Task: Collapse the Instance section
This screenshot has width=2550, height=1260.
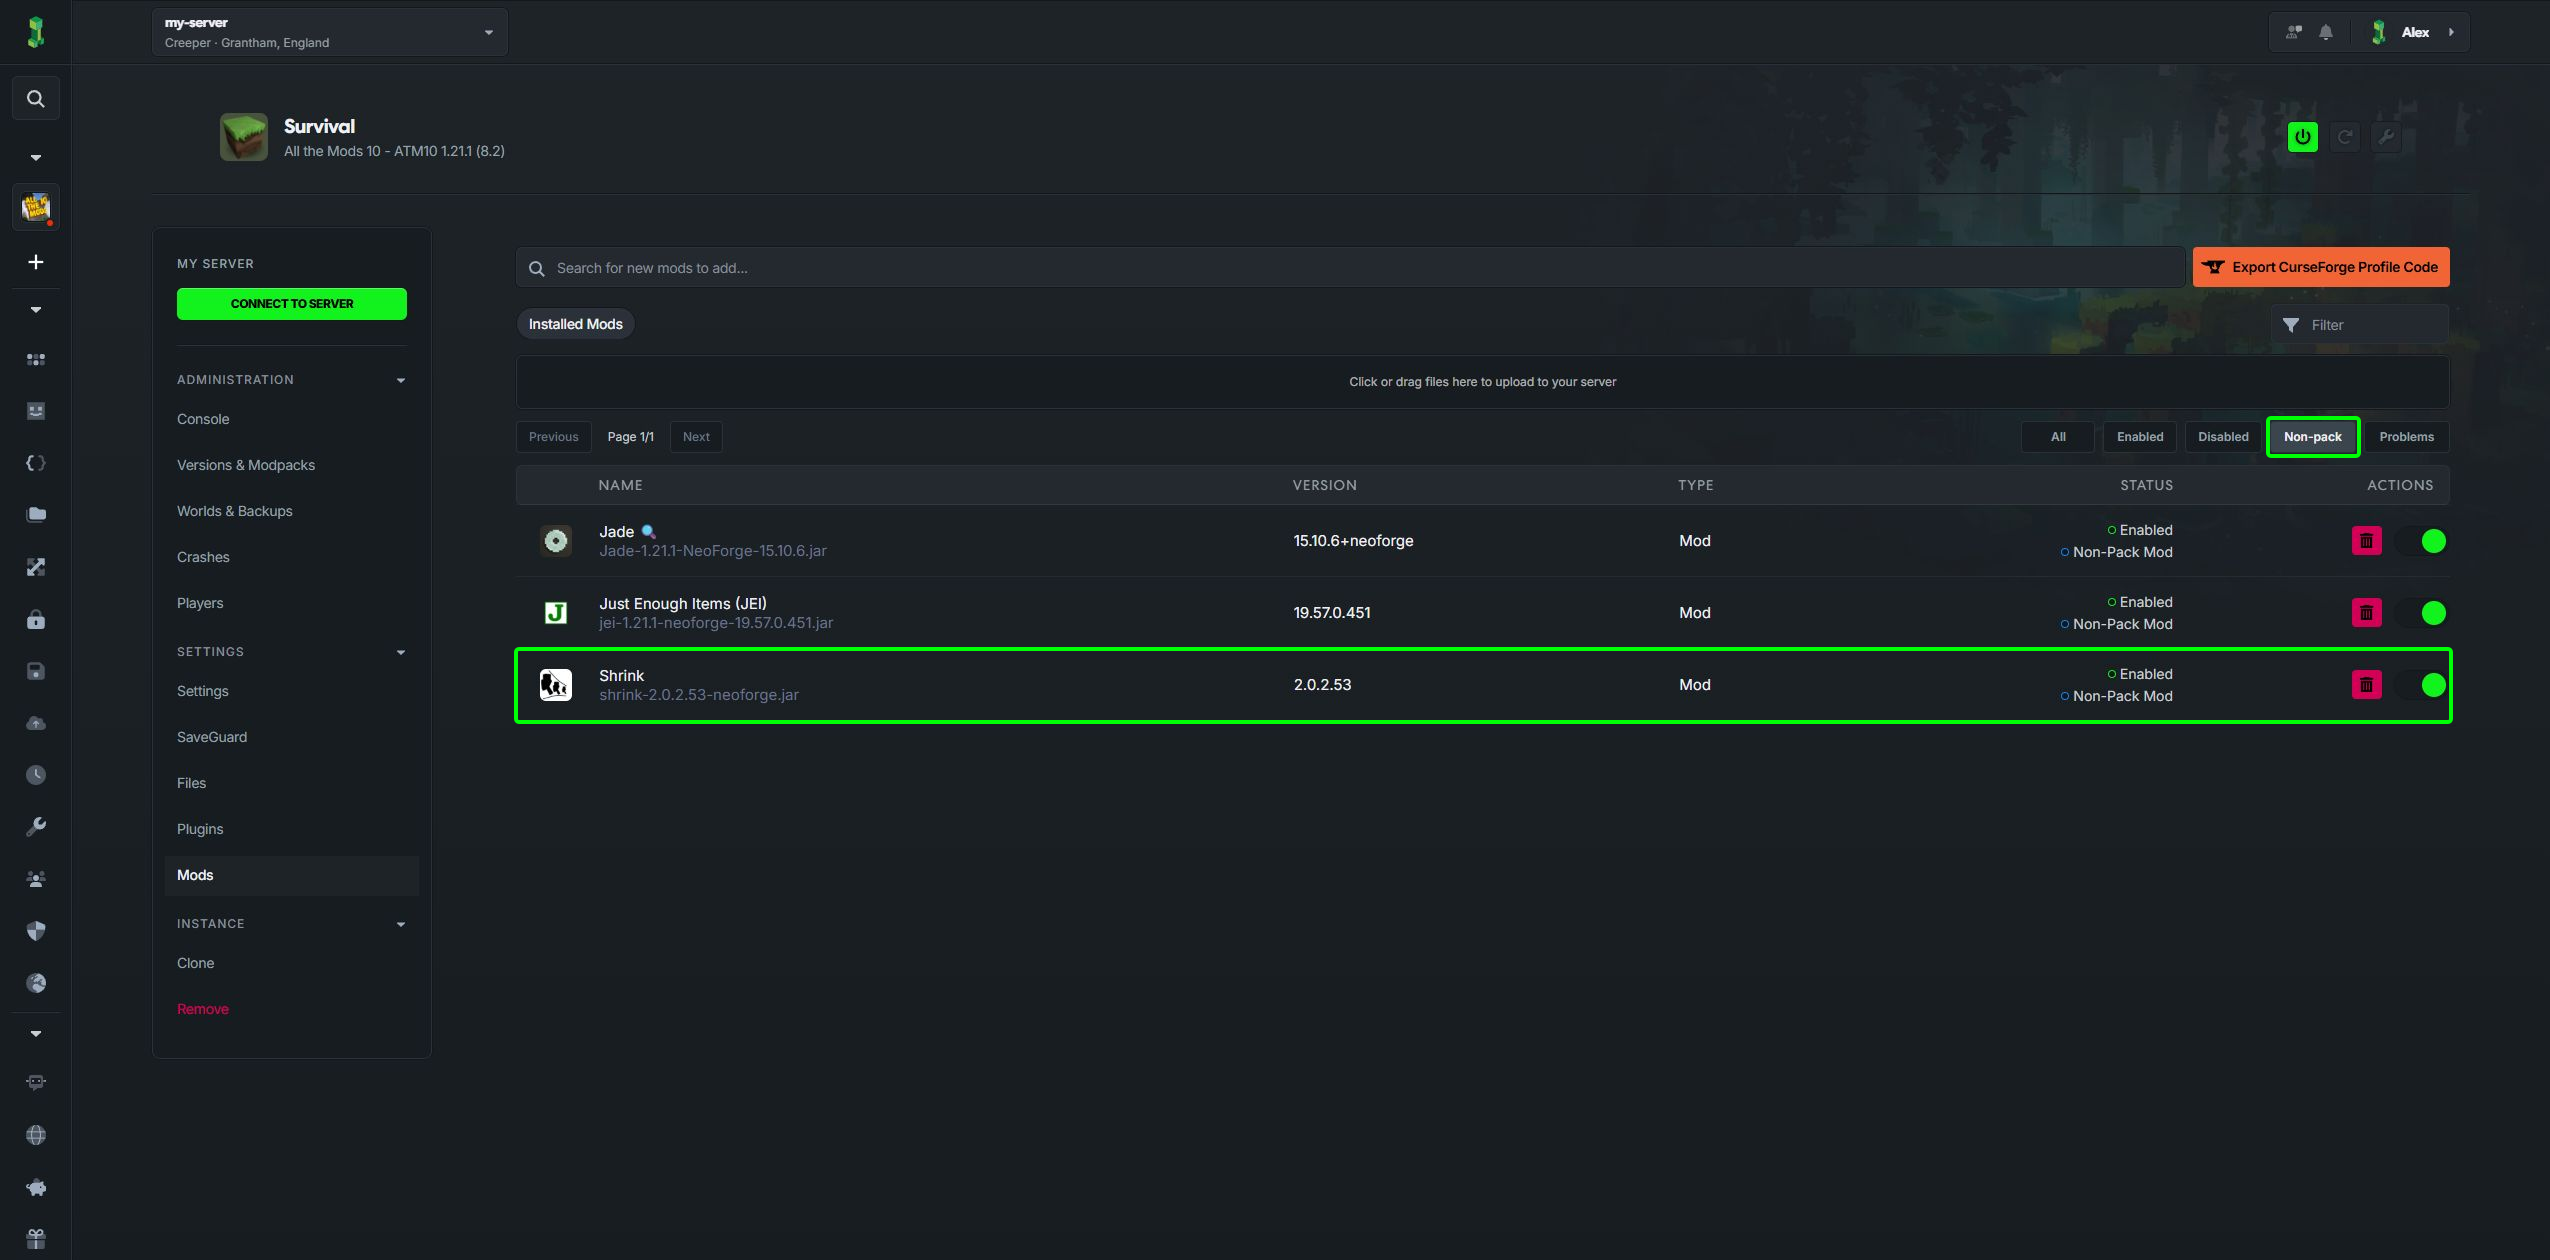Action: (x=401, y=924)
